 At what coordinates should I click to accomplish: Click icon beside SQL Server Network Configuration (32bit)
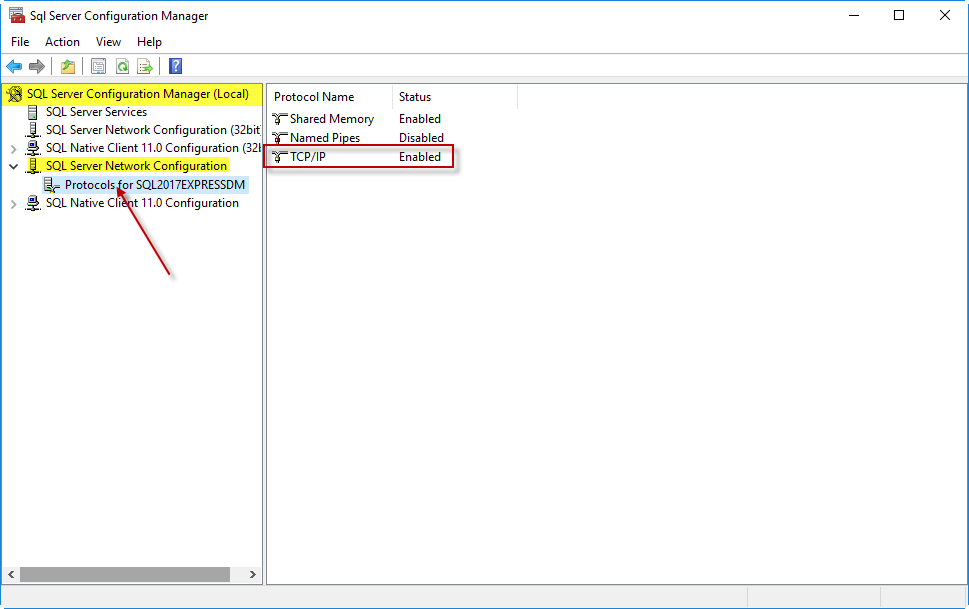(x=33, y=130)
